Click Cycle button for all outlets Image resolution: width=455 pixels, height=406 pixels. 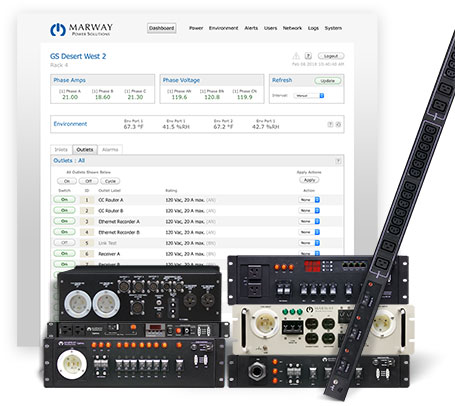tap(110, 181)
